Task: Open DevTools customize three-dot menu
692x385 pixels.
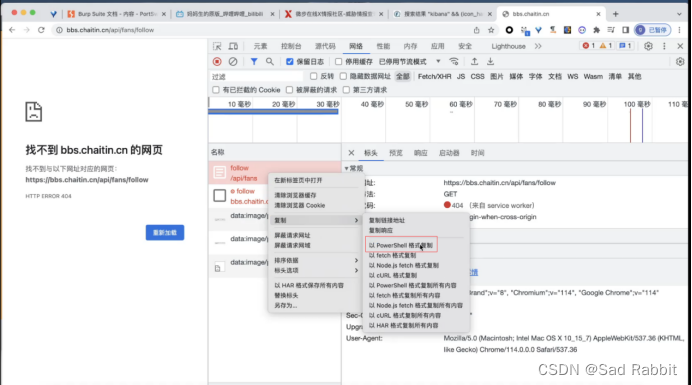Action: (x=664, y=46)
